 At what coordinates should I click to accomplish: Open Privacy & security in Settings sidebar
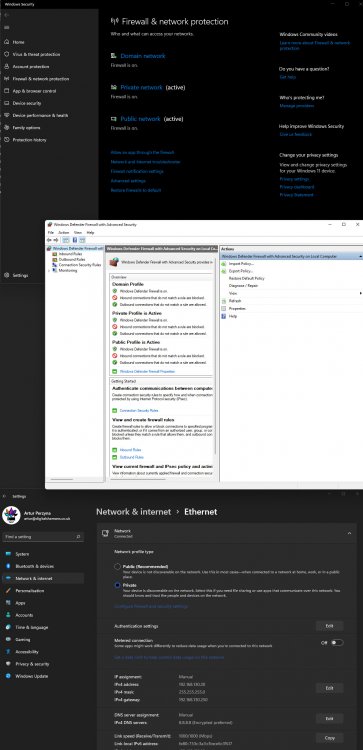(33, 664)
